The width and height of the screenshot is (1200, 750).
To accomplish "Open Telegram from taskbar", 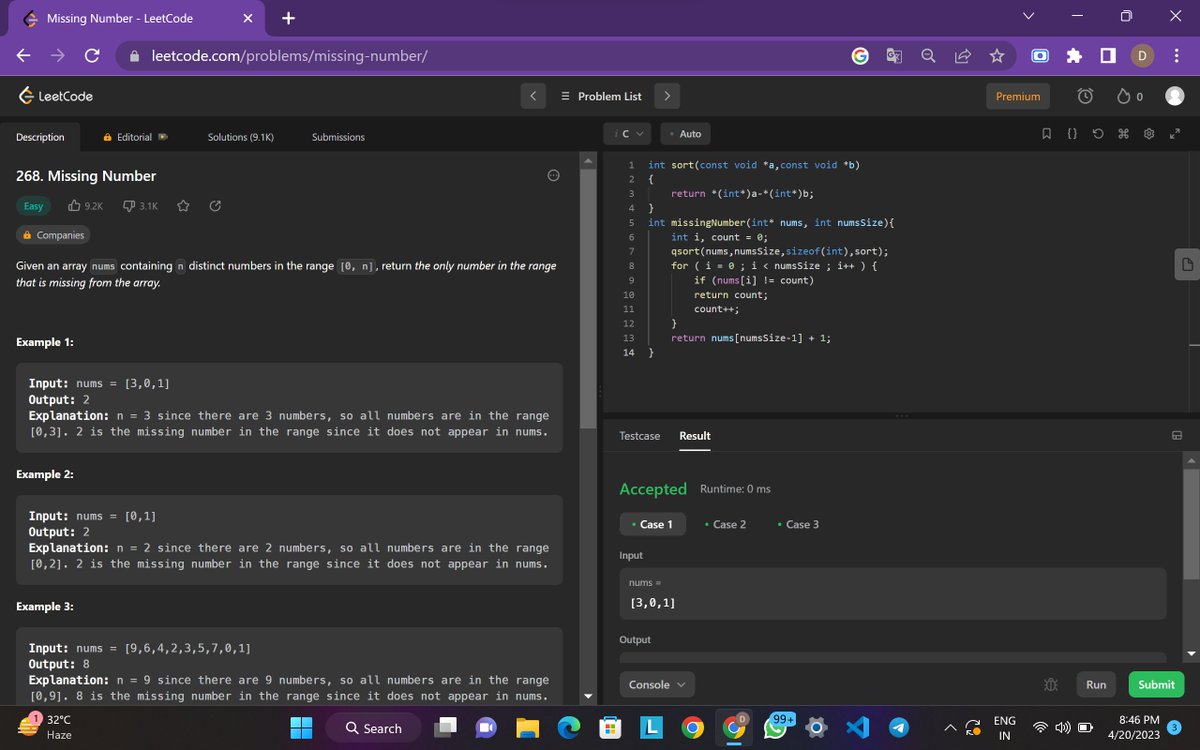I will click(x=898, y=728).
